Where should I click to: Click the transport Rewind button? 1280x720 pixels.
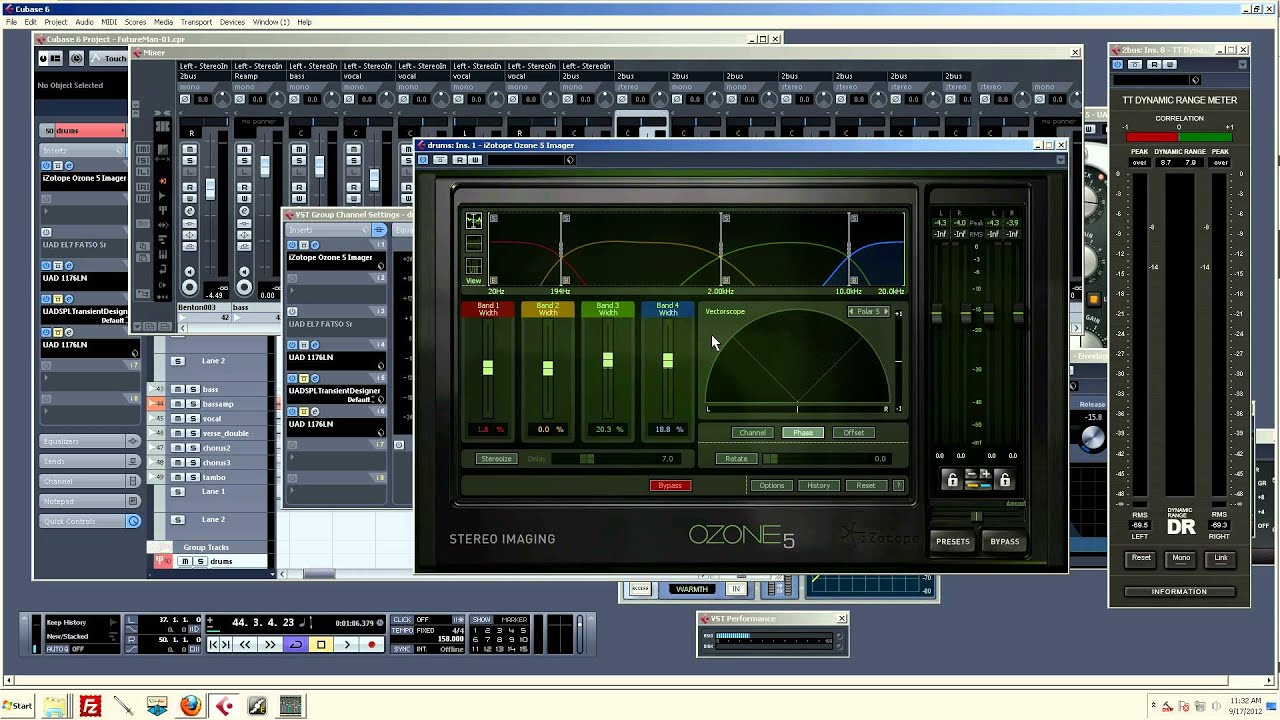(x=245, y=645)
